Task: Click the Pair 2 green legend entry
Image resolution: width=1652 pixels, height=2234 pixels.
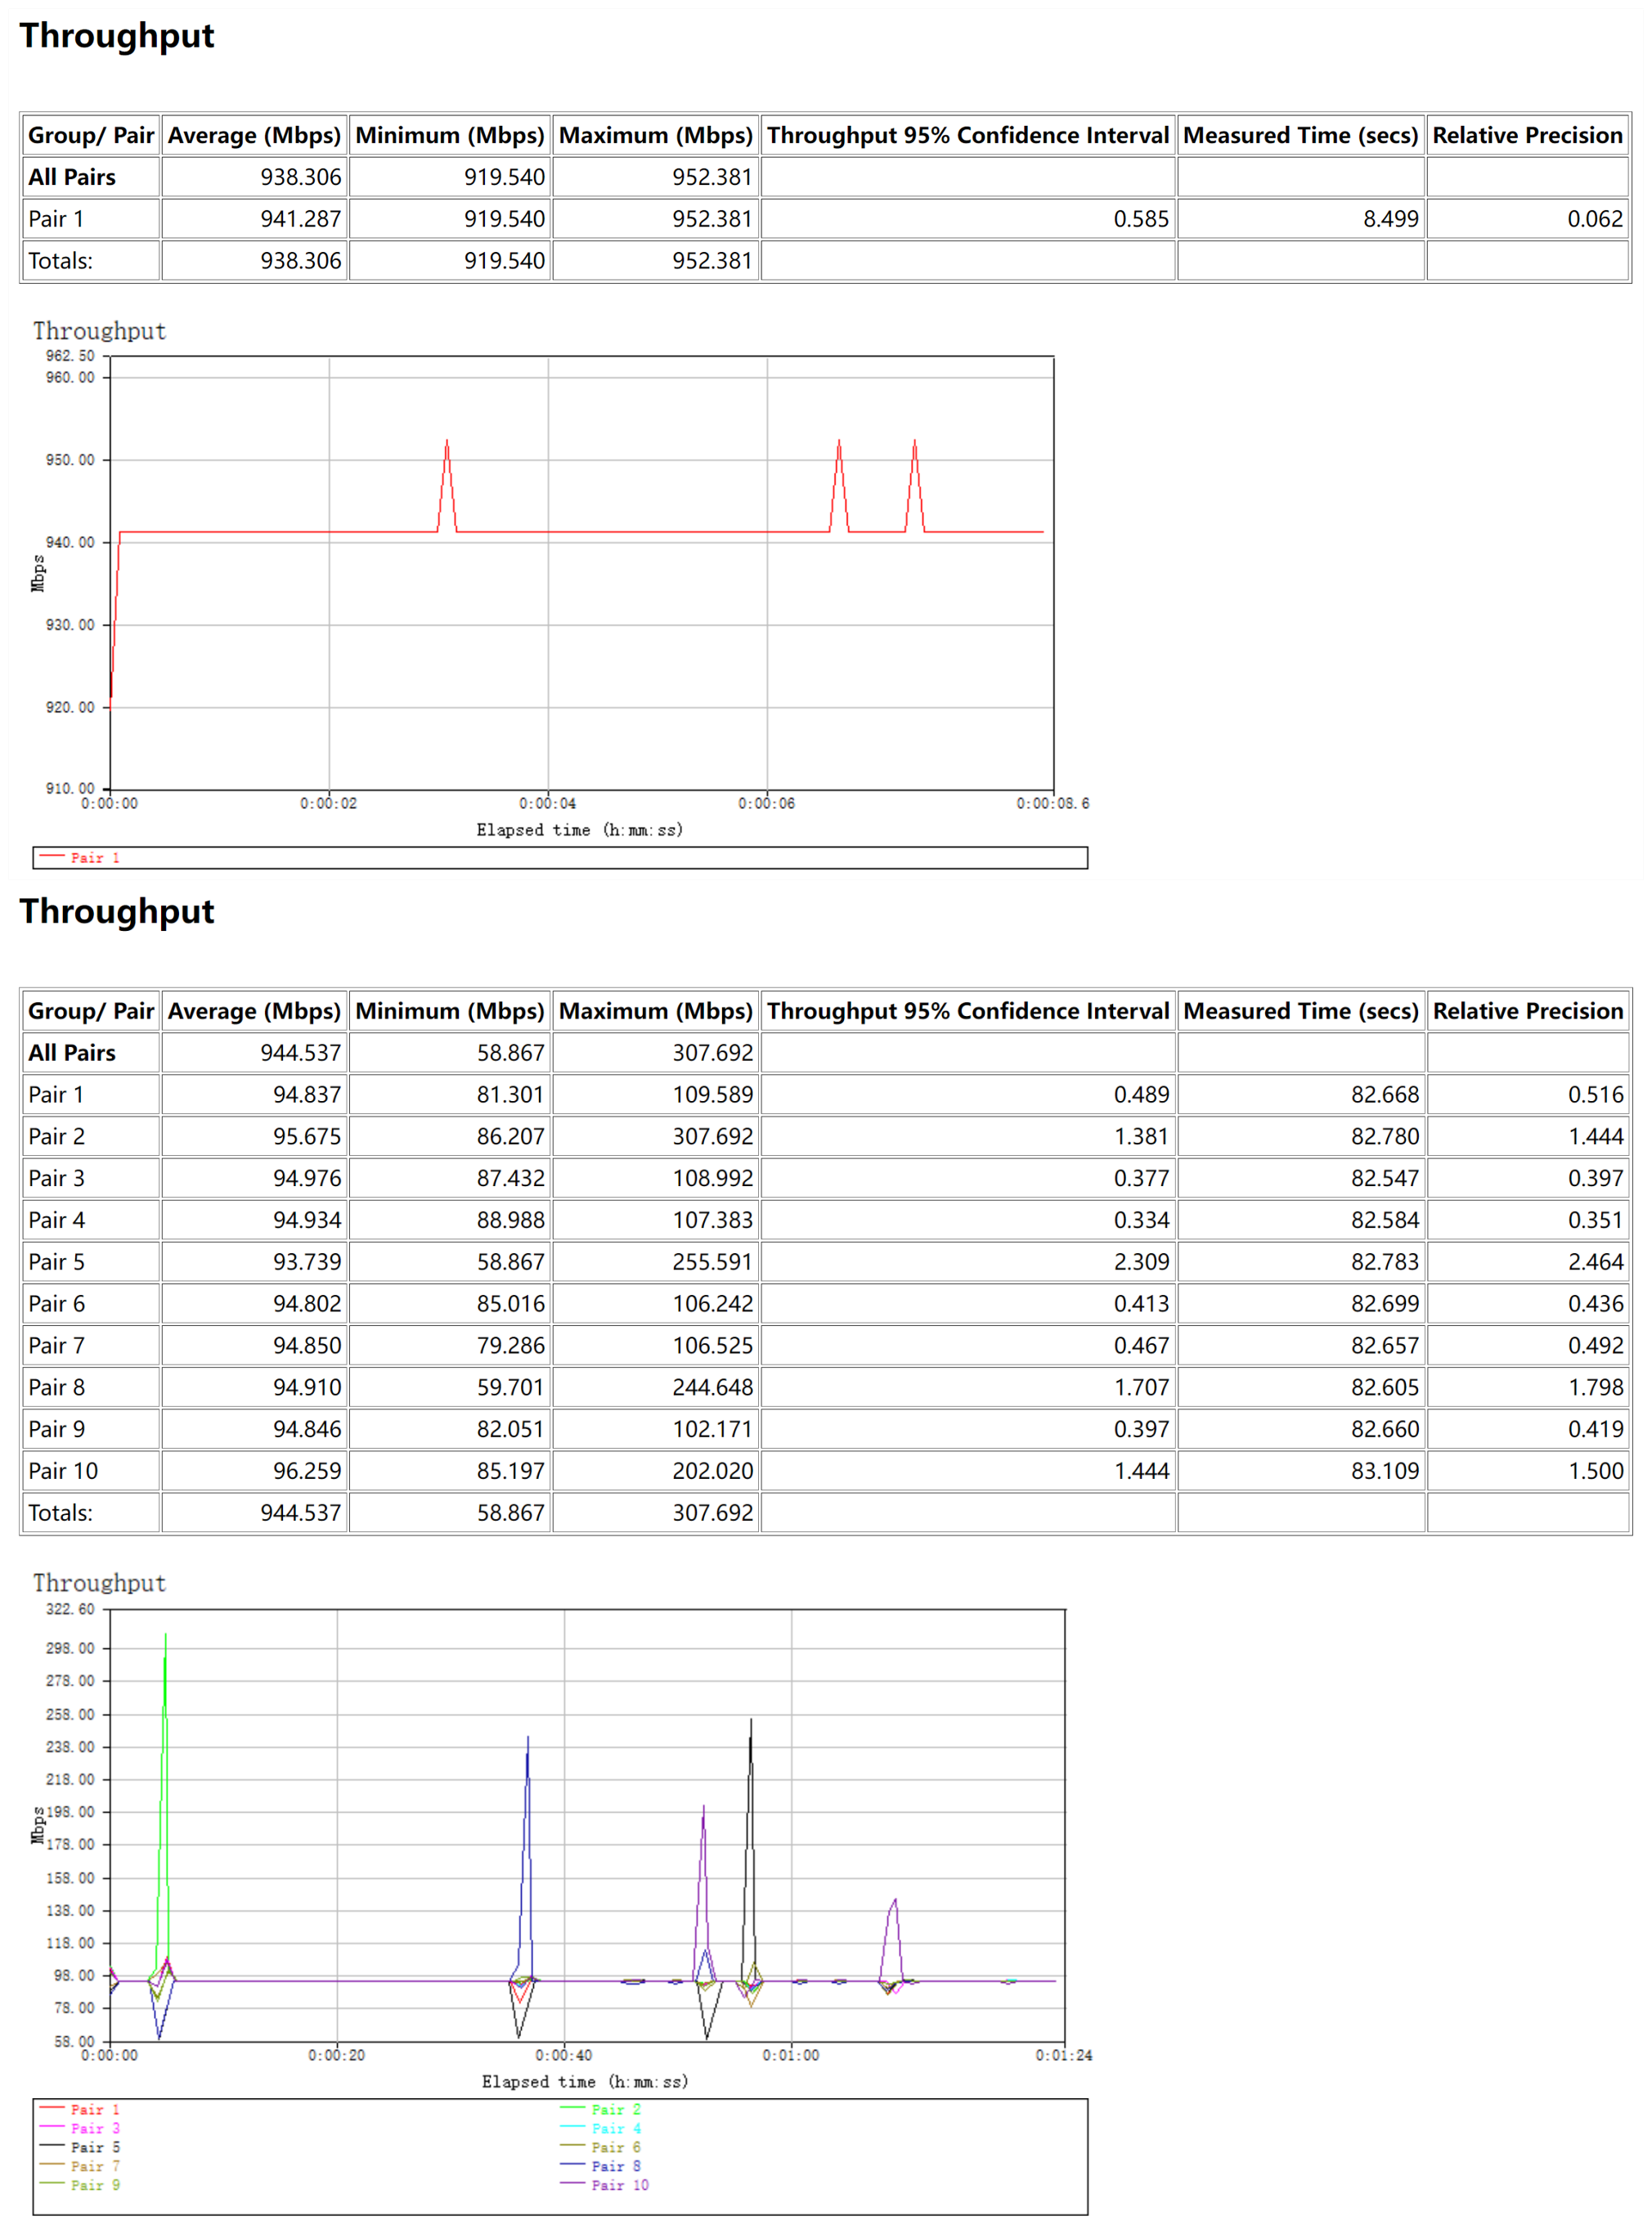Action: [x=615, y=2109]
